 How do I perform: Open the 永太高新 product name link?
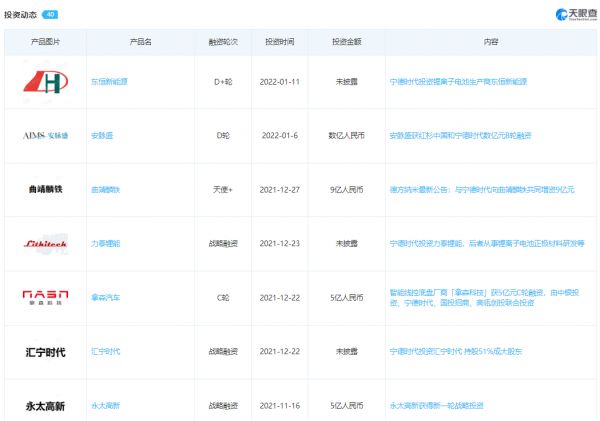point(105,406)
